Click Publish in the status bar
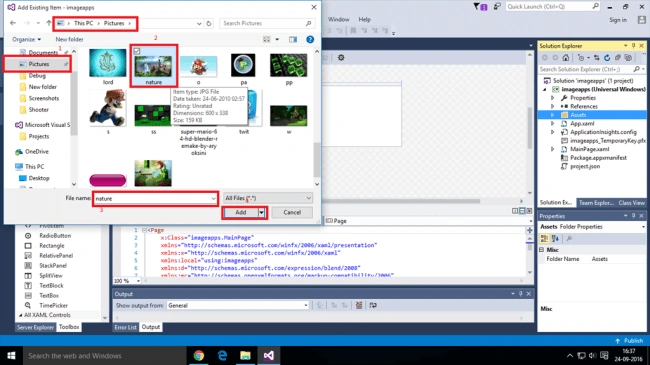The image size is (650, 365). click(x=629, y=341)
